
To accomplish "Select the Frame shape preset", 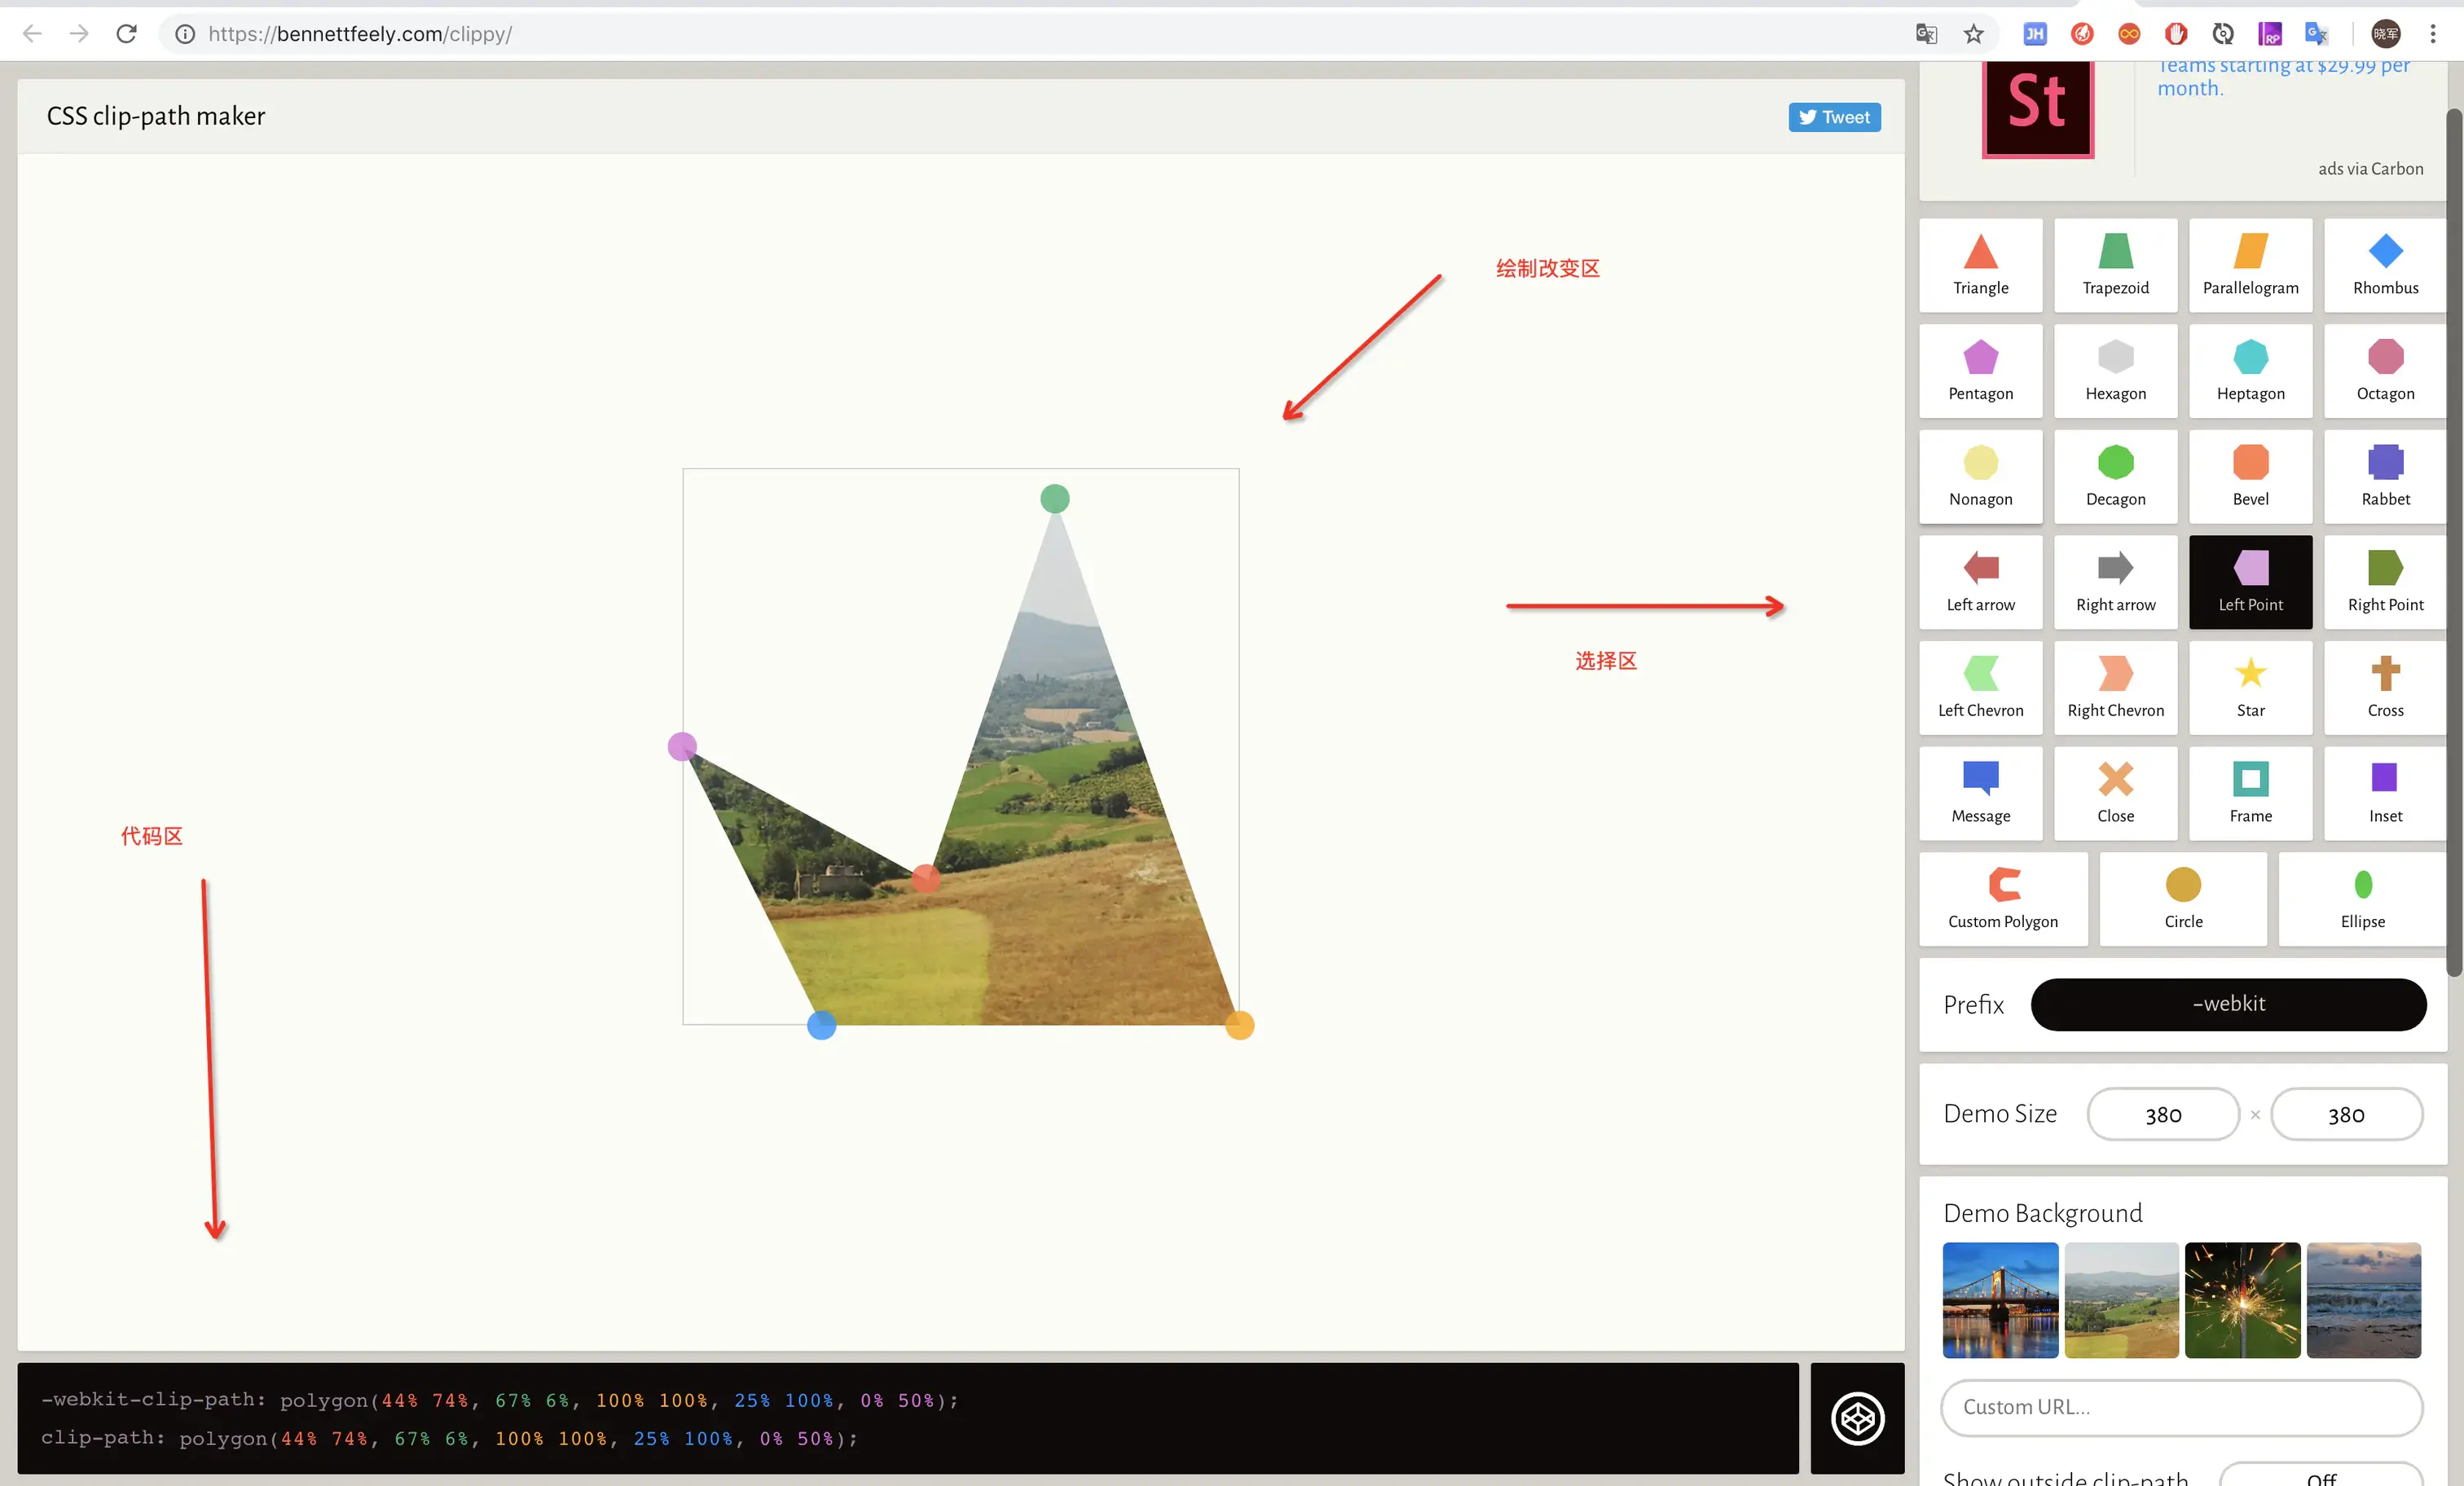I will [2250, 793].
